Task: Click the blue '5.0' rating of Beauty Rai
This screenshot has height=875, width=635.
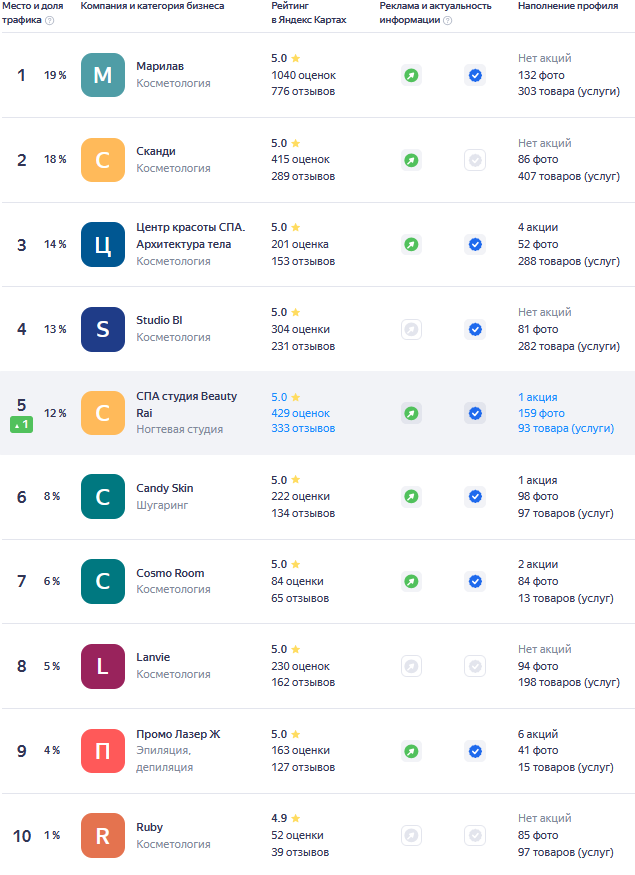Action: click(279, 397)
